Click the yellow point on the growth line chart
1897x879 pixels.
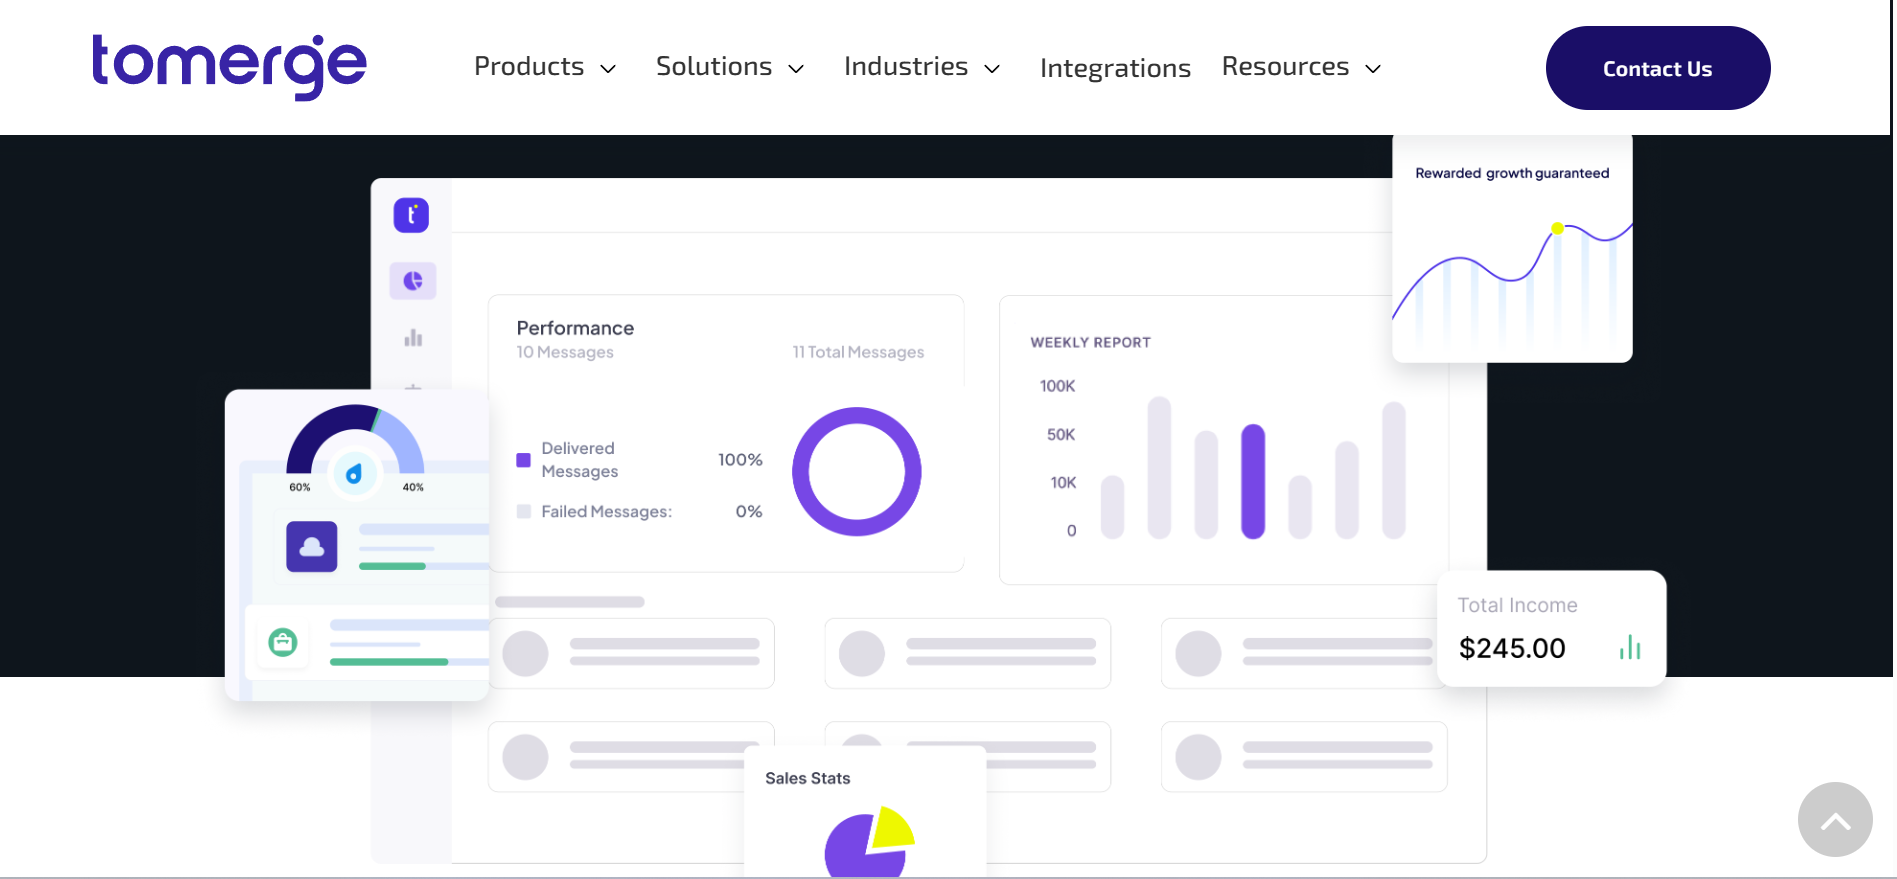(1557, 229)
